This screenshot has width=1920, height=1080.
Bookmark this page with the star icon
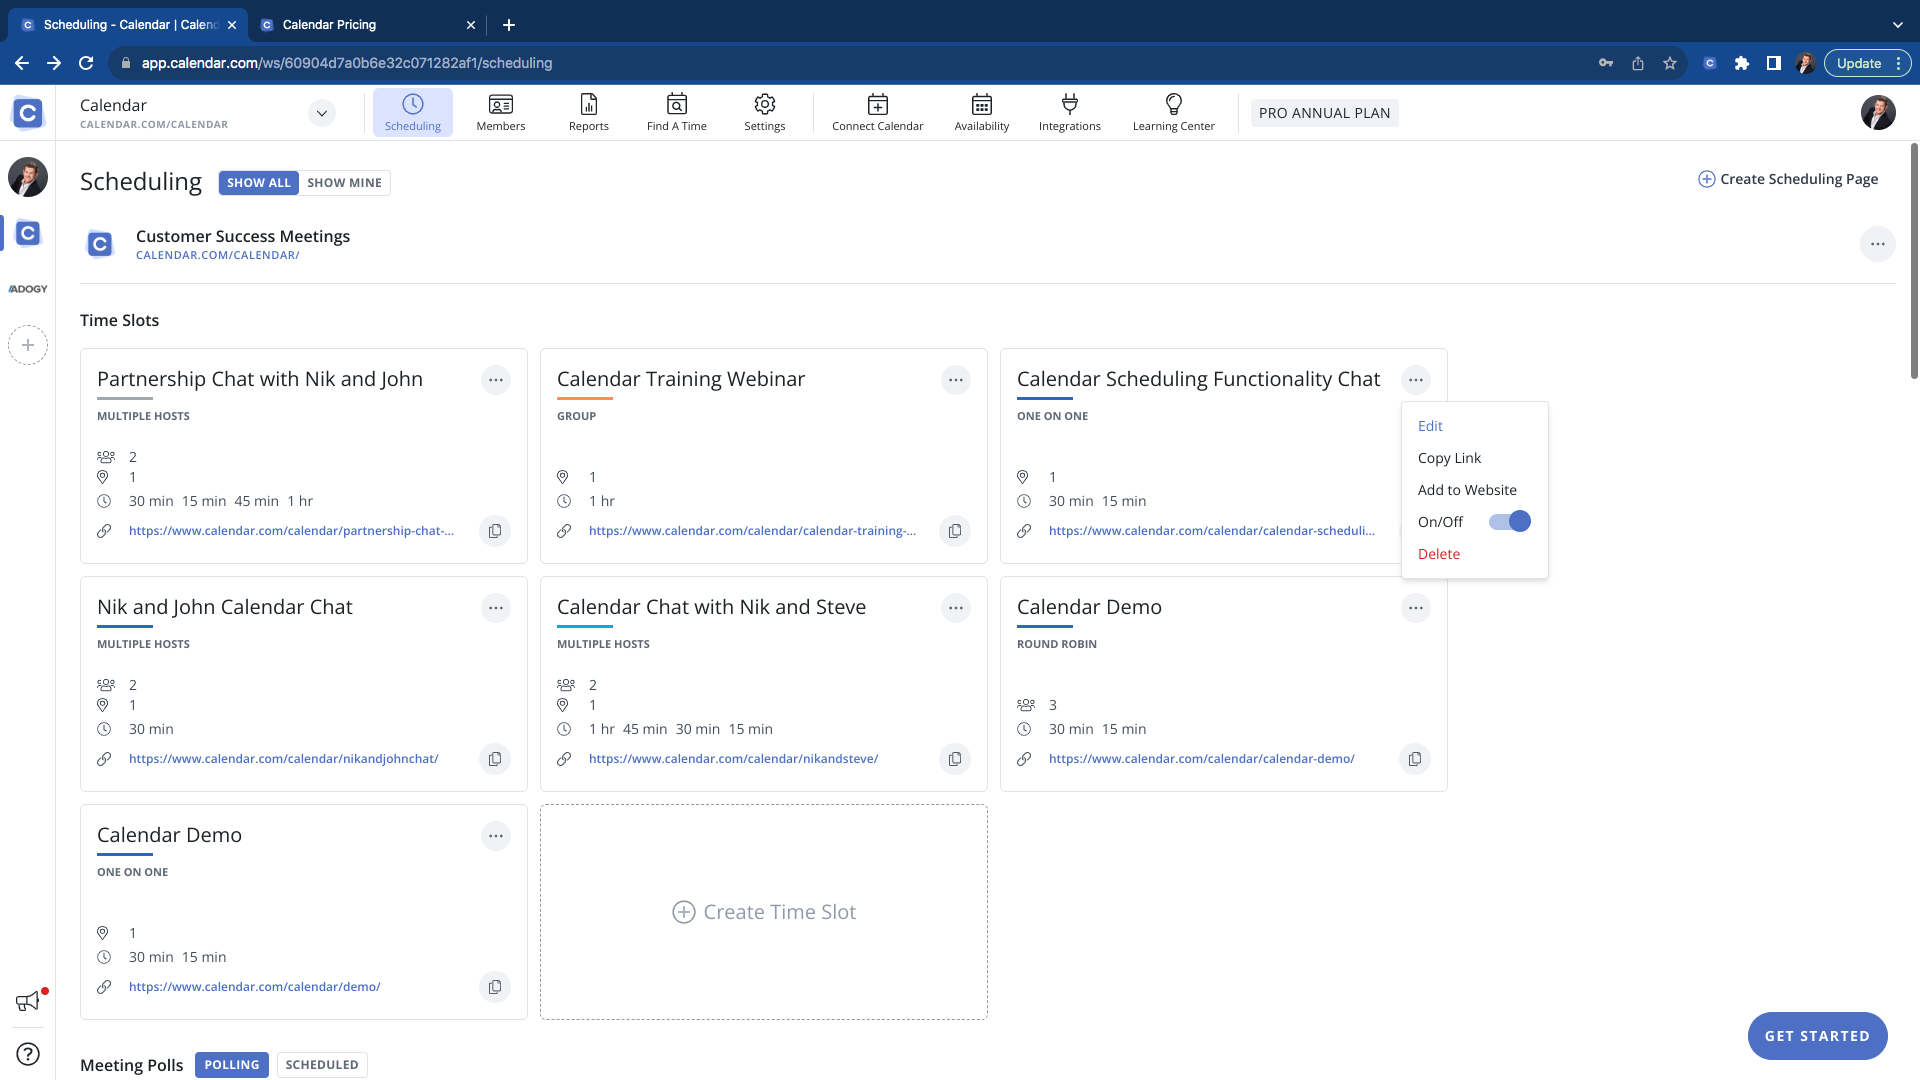tap(1670, 63)
